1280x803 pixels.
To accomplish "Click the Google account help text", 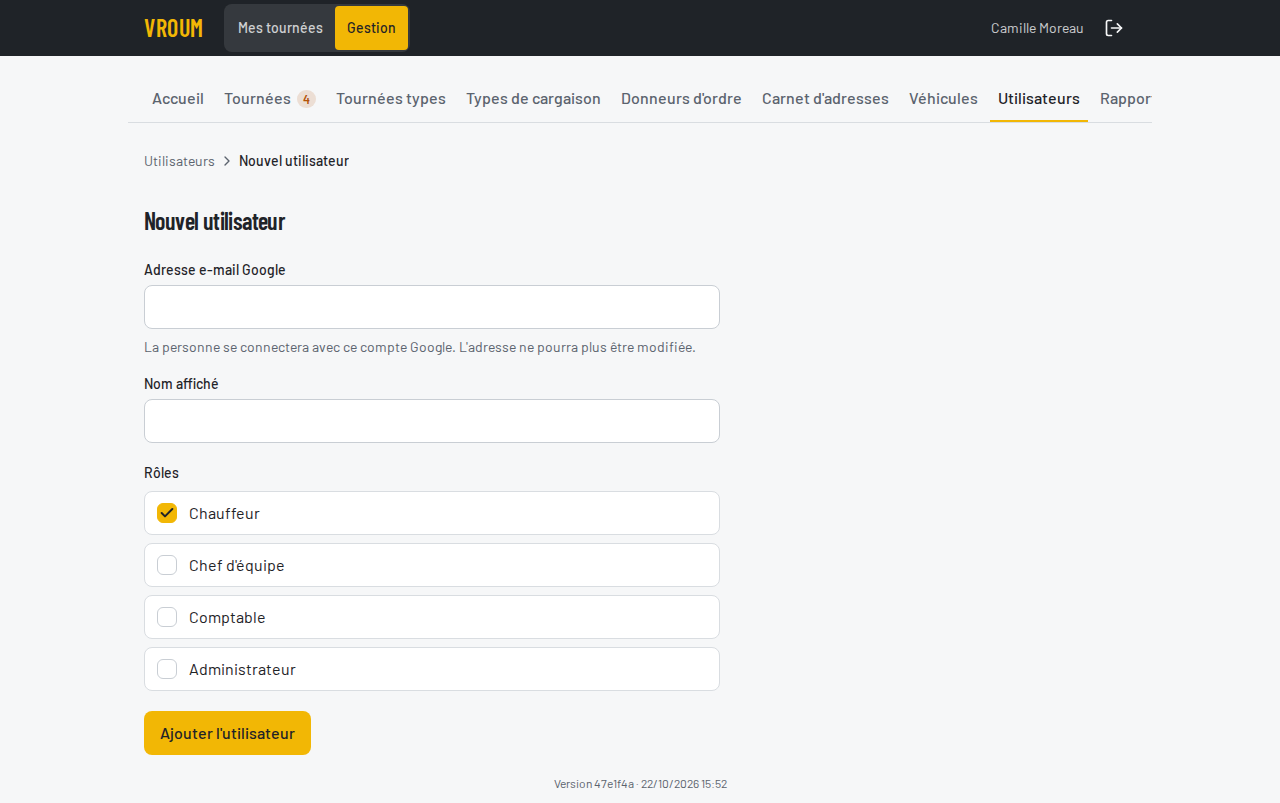I will [x=419, y=348].
